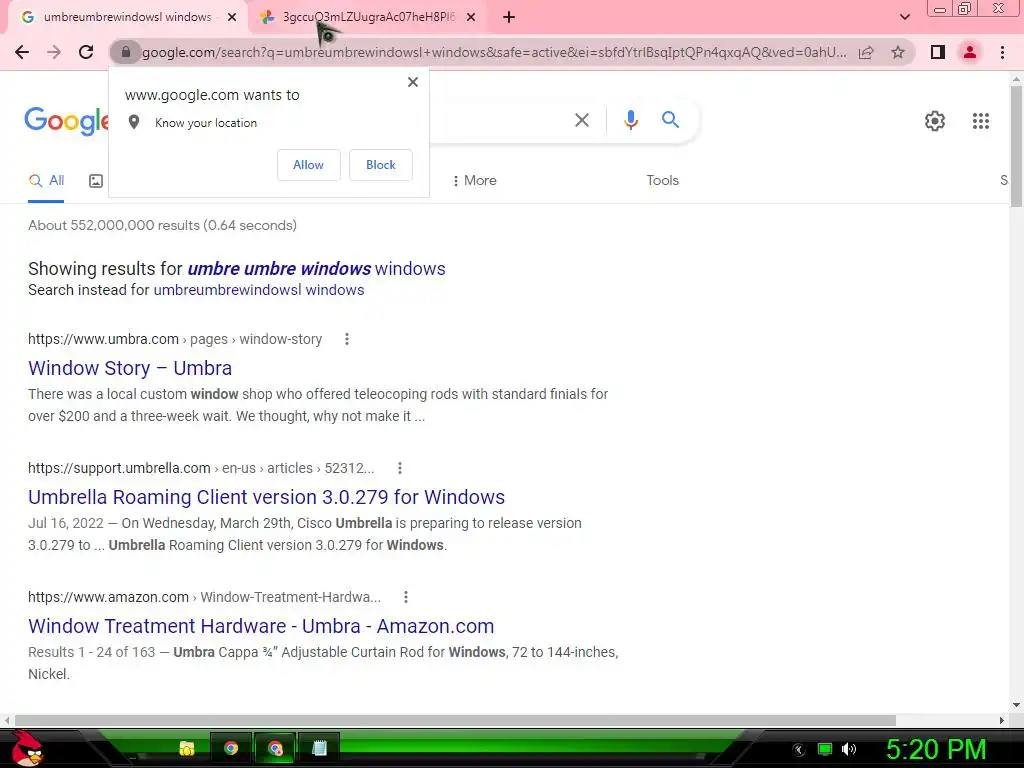Click the About 552,000,000 results text
This screenshot has height=768, width=1024.
162,225
